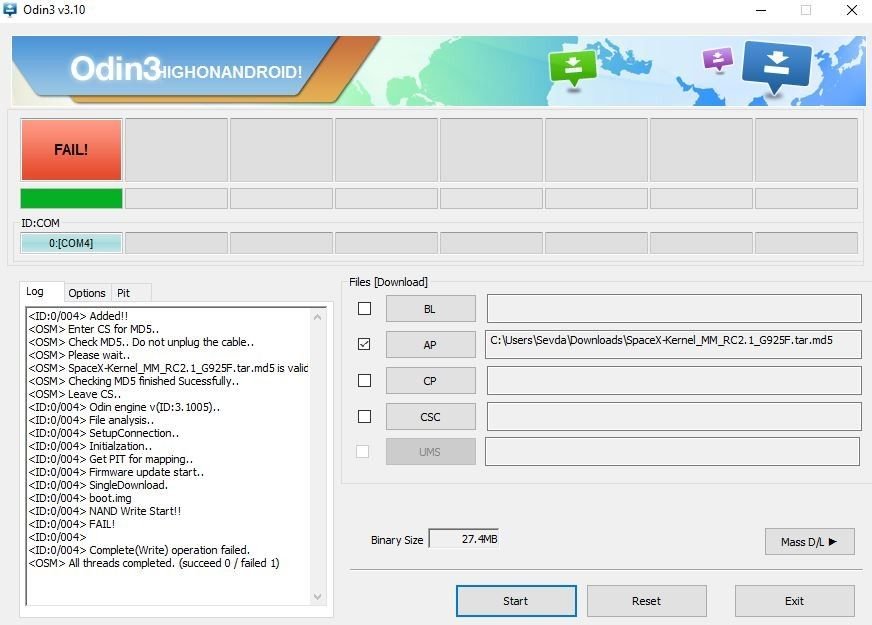Click the log scrollbar up arrow
872x625 pixels.
point(318,317)
